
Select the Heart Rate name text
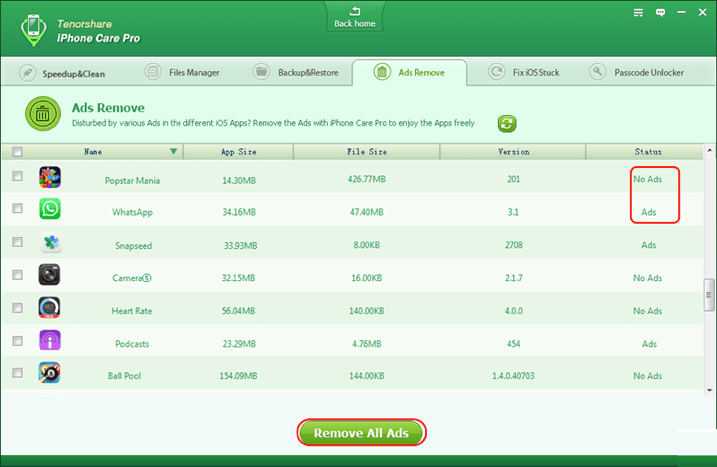pos(132,311)
